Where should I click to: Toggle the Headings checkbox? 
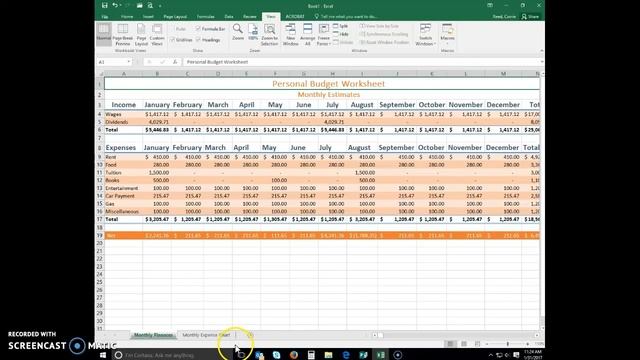[208, 40]
